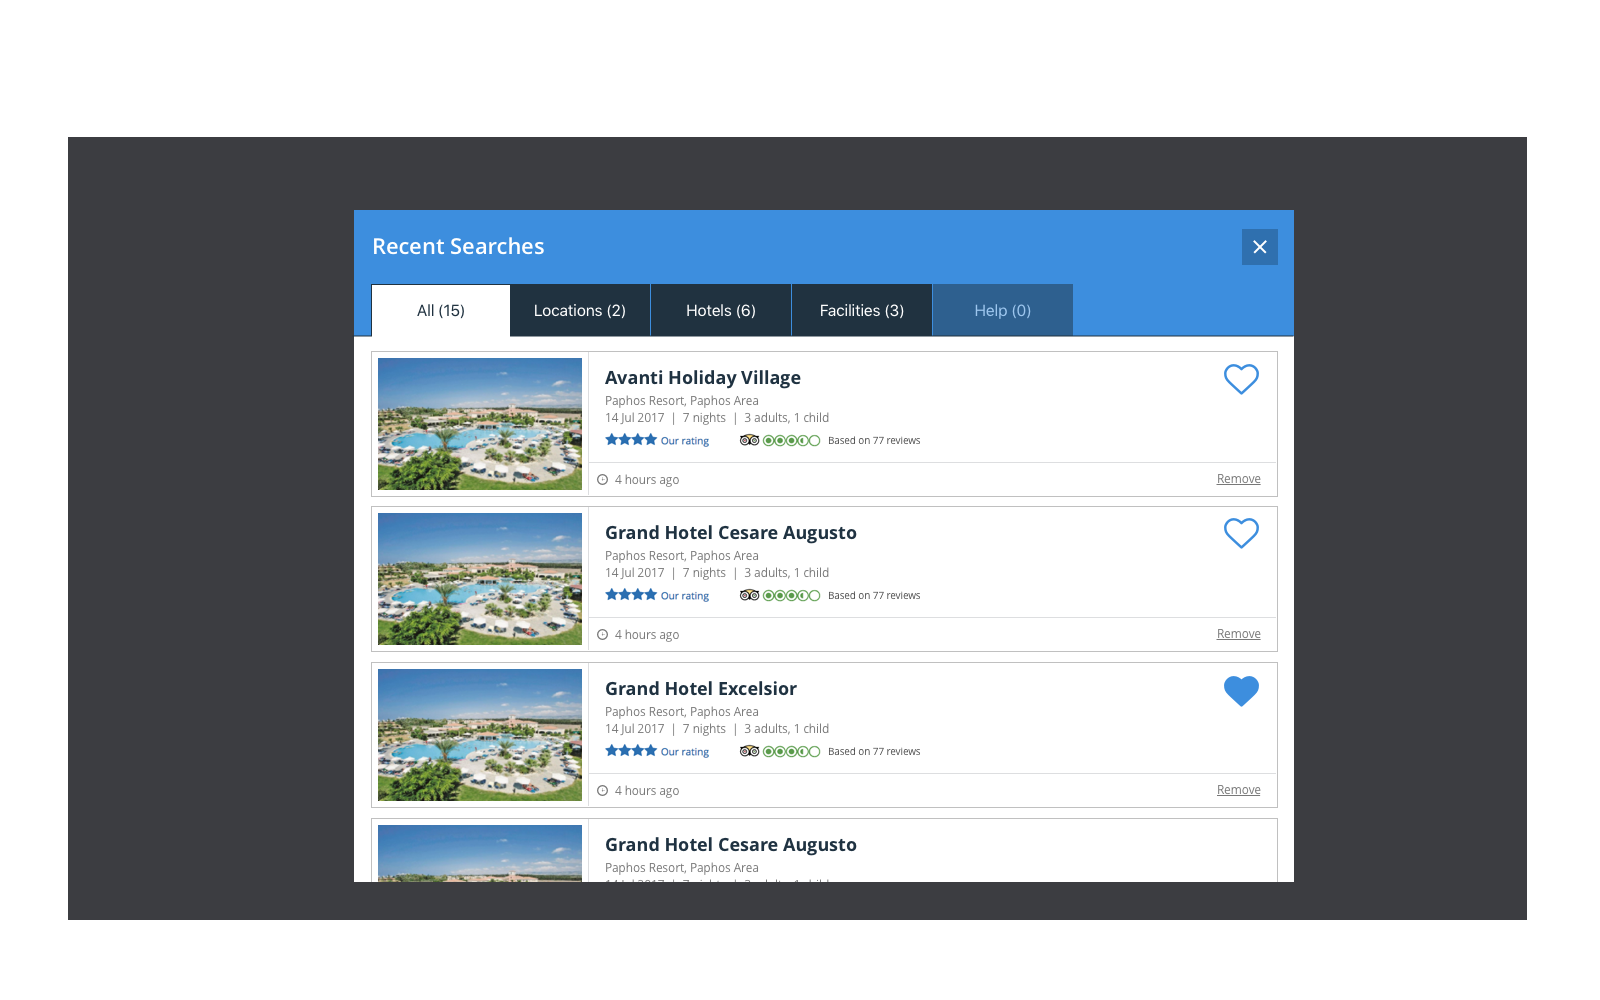Click clock icon beside Avanti's 4 hours ago

point(603,480)
